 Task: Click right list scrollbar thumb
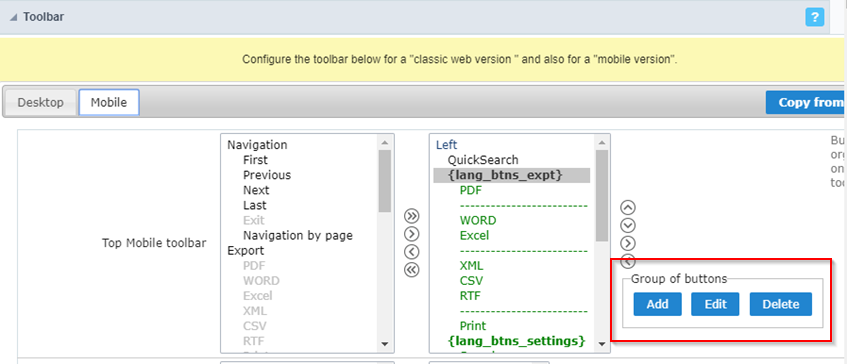[601, 196]
